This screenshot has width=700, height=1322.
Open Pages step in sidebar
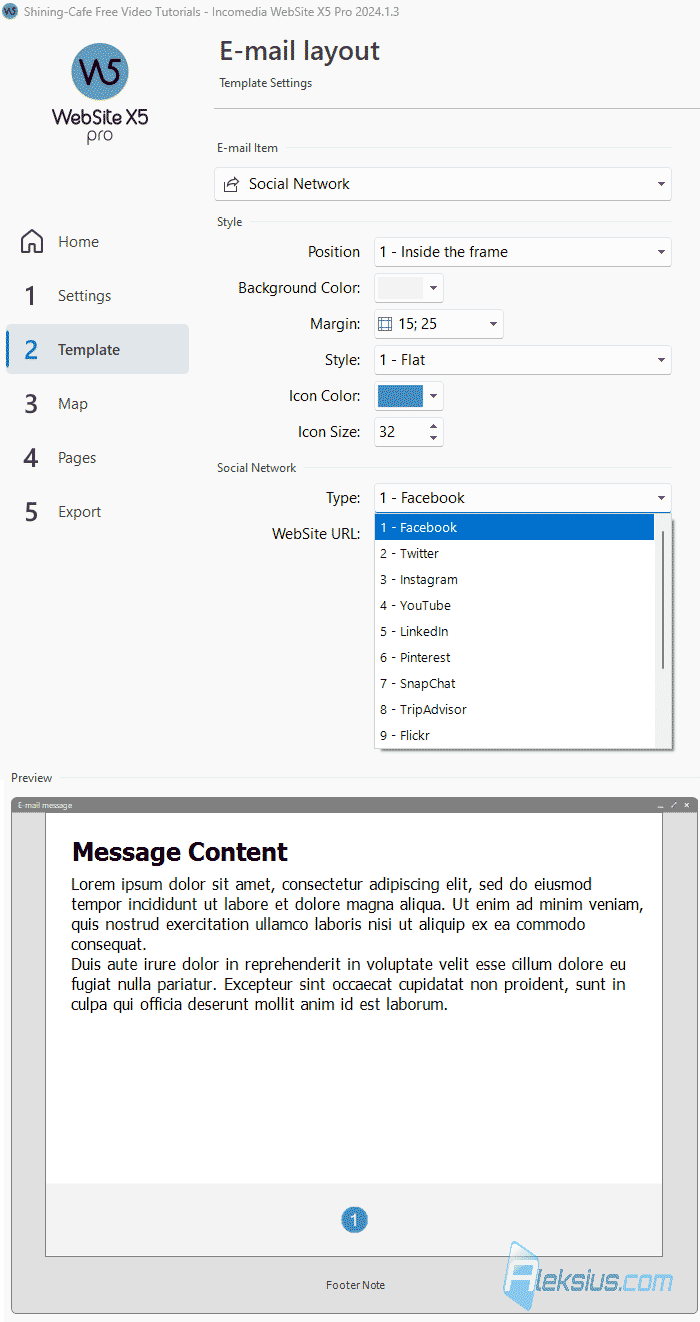[x=97, y=458]
